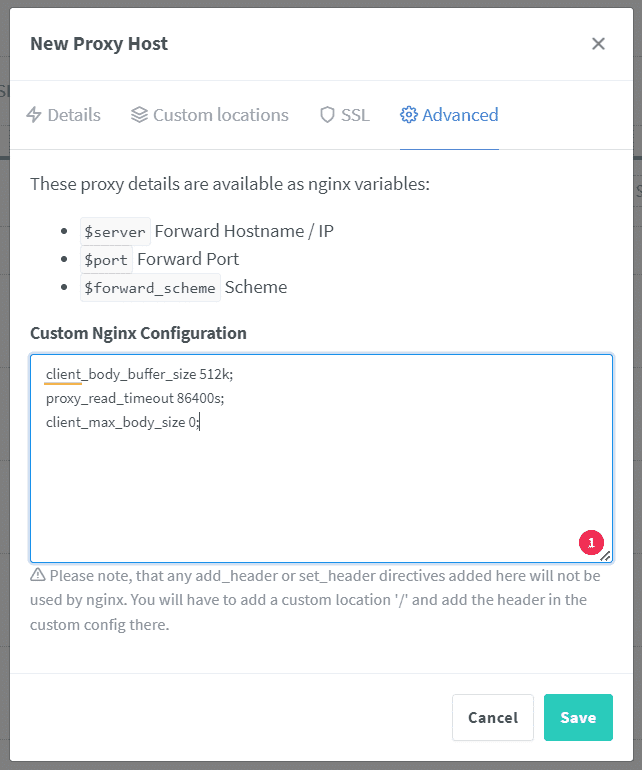The width and height of the screenshot is (642, 770).
Task: Close the New Proxy Host dialog
Action: click(598, 44)
